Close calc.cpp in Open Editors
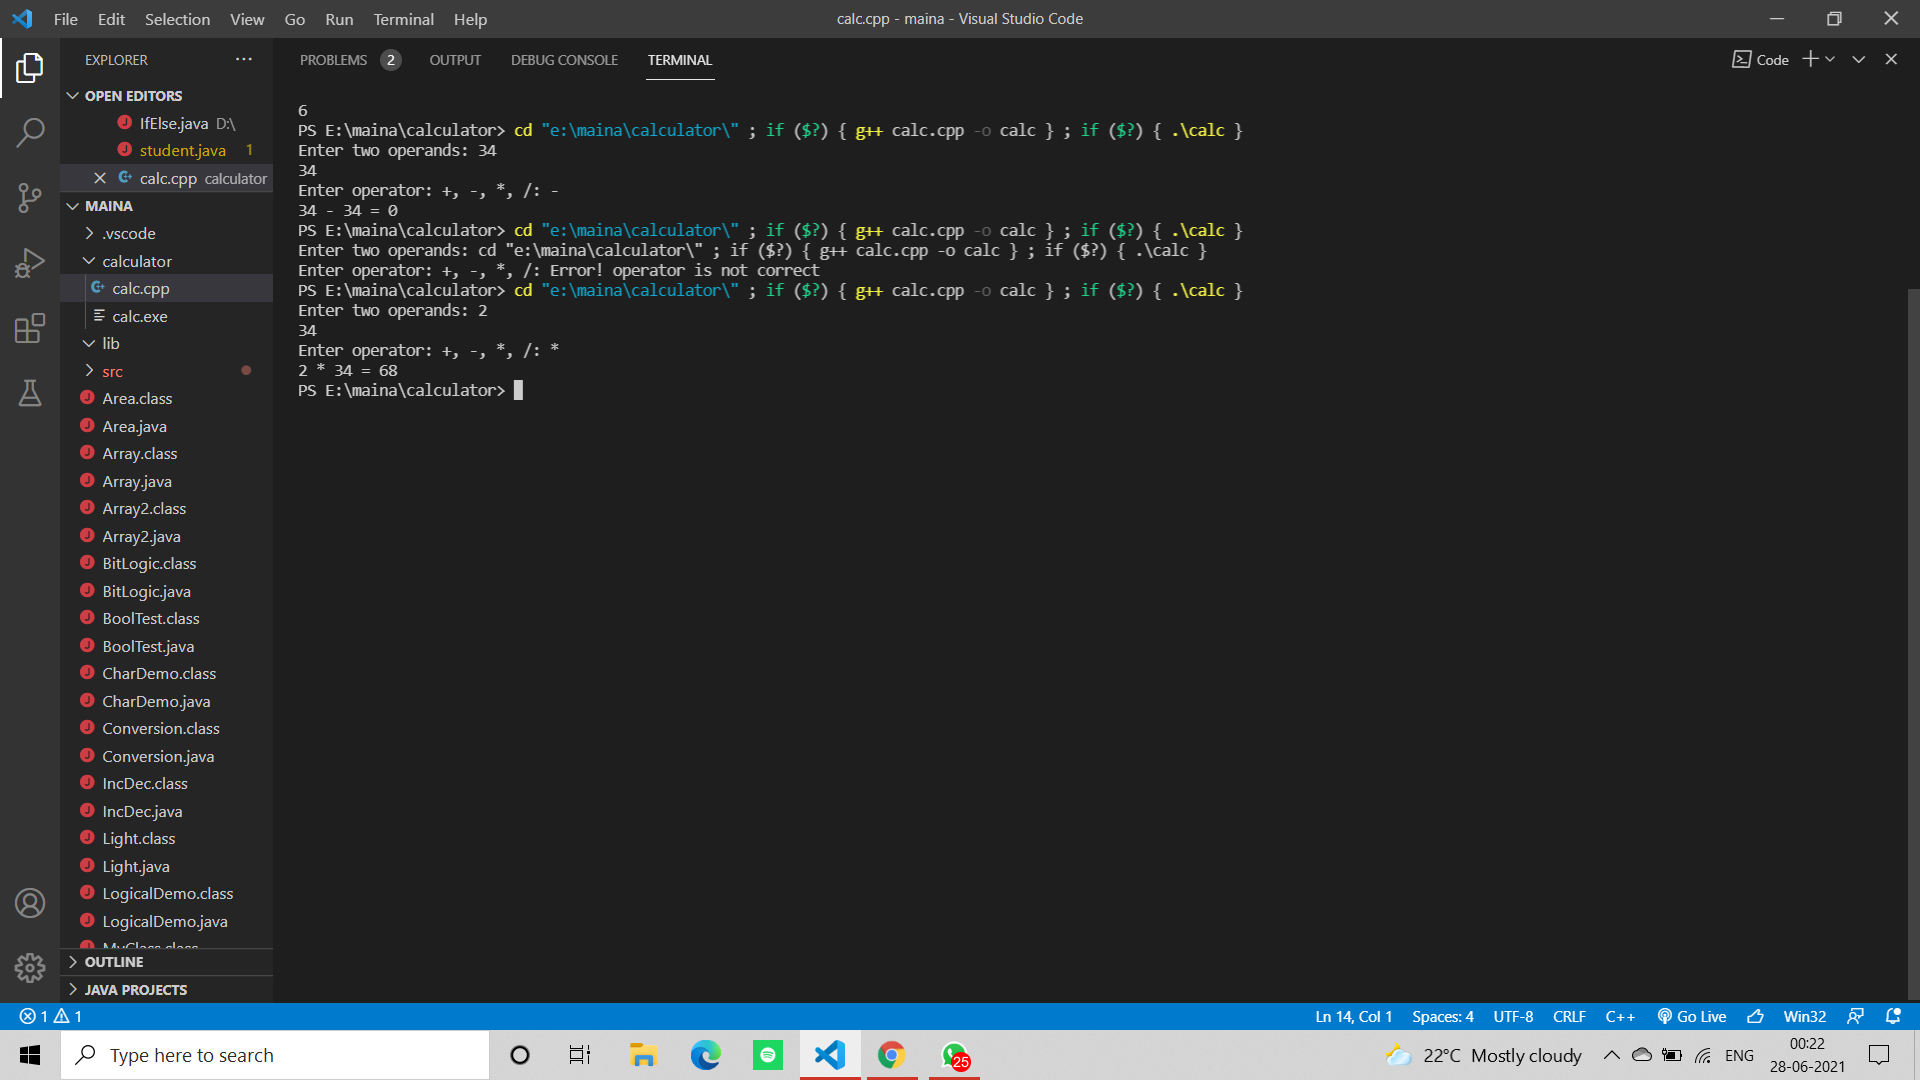 [x=100, y=178]
